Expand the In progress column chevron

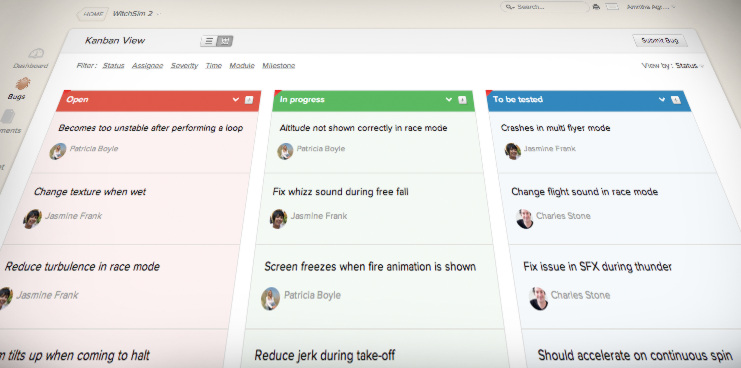coord(449,100)
